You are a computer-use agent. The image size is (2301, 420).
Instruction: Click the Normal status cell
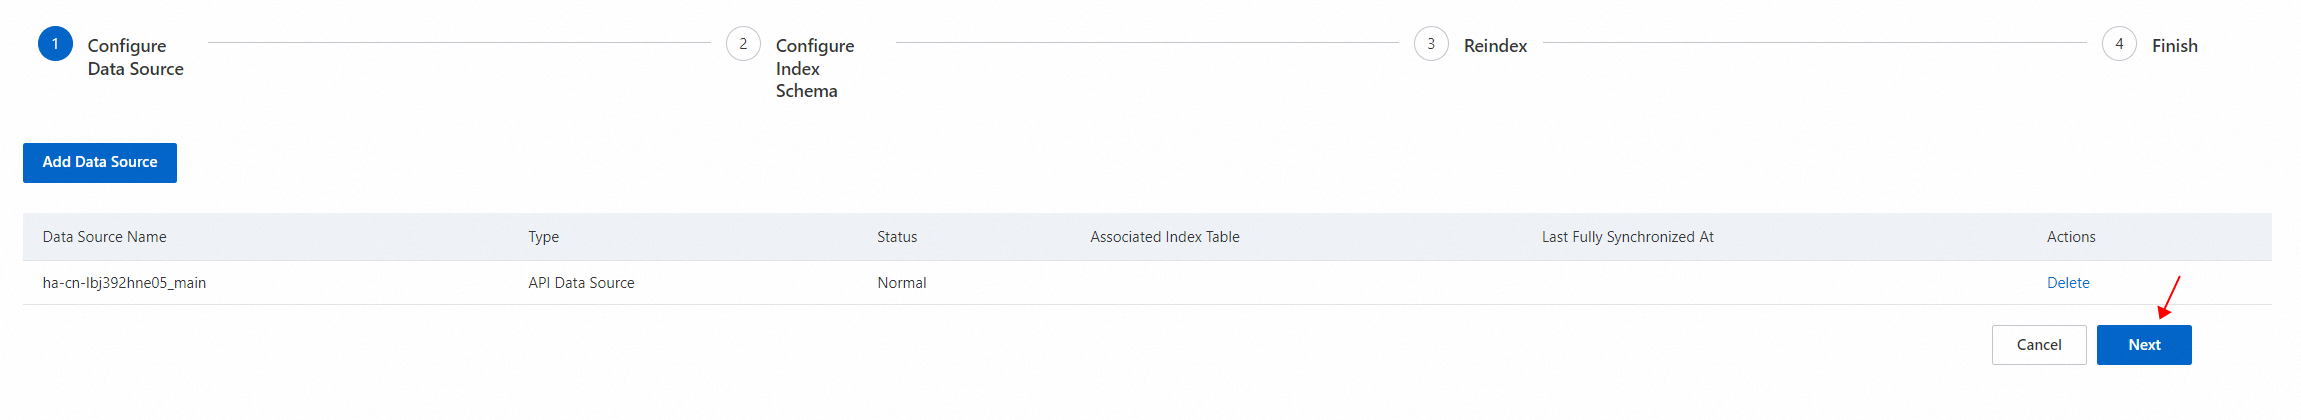tap(901, 283)
